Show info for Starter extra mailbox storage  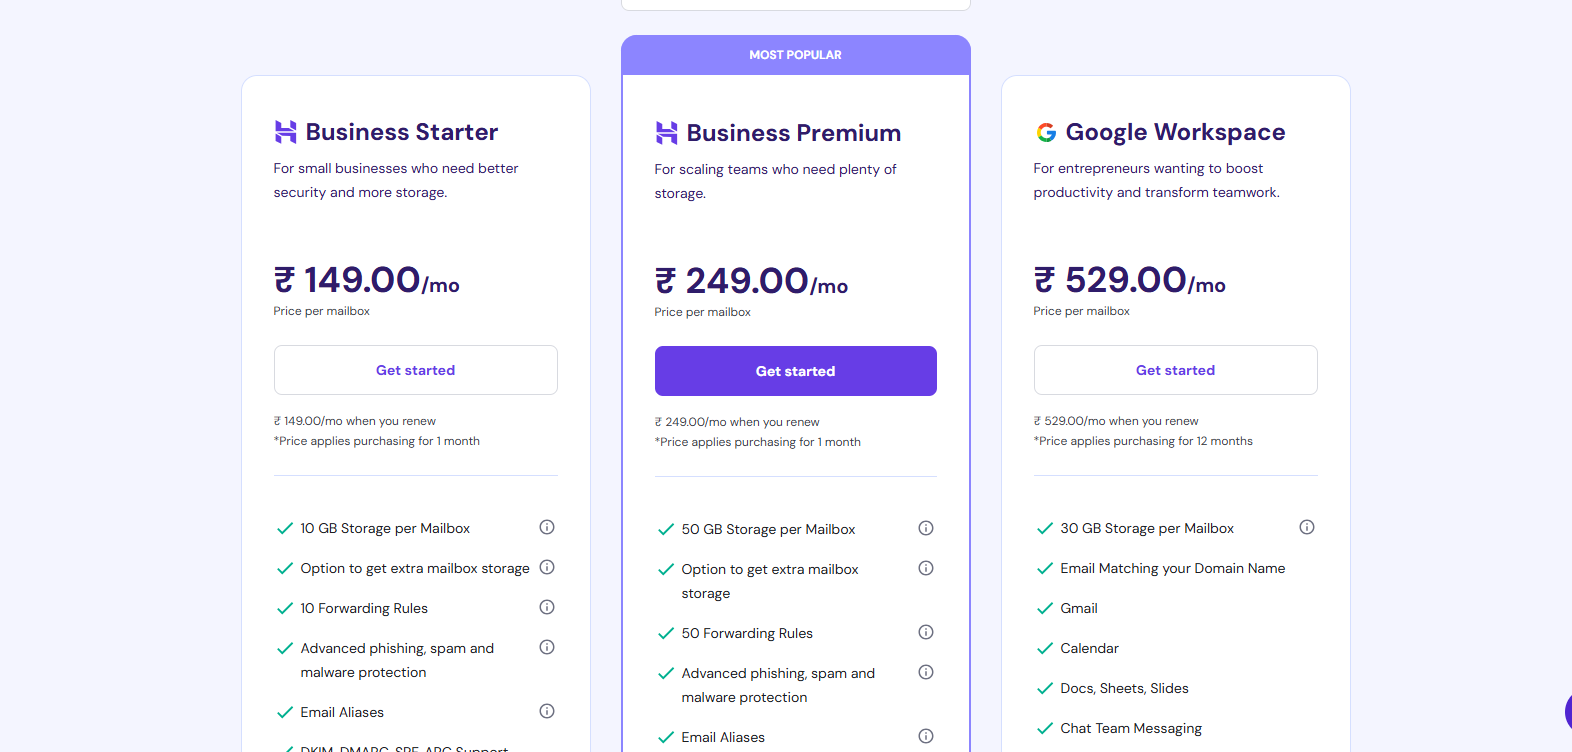click(547, 567)
